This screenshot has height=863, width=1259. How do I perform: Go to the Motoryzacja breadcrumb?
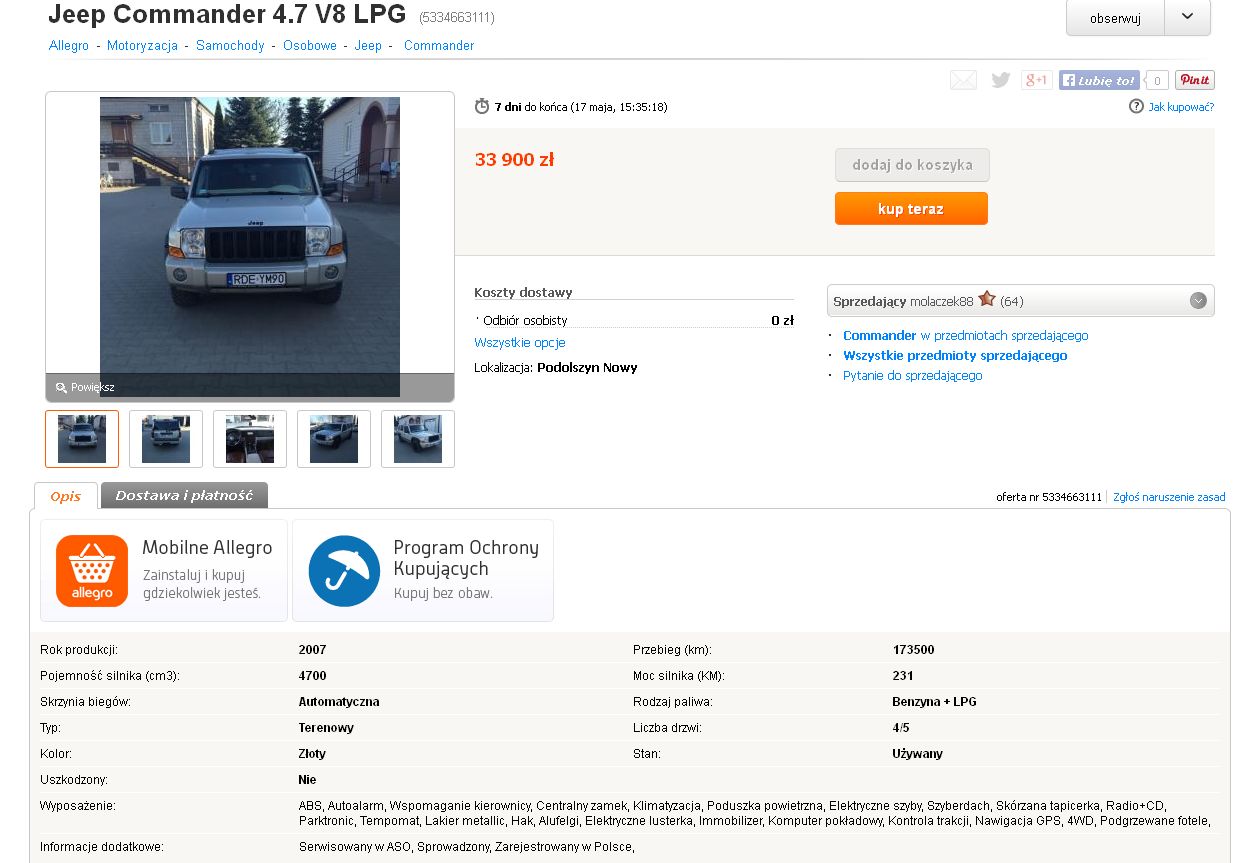(x=142, y=46)
